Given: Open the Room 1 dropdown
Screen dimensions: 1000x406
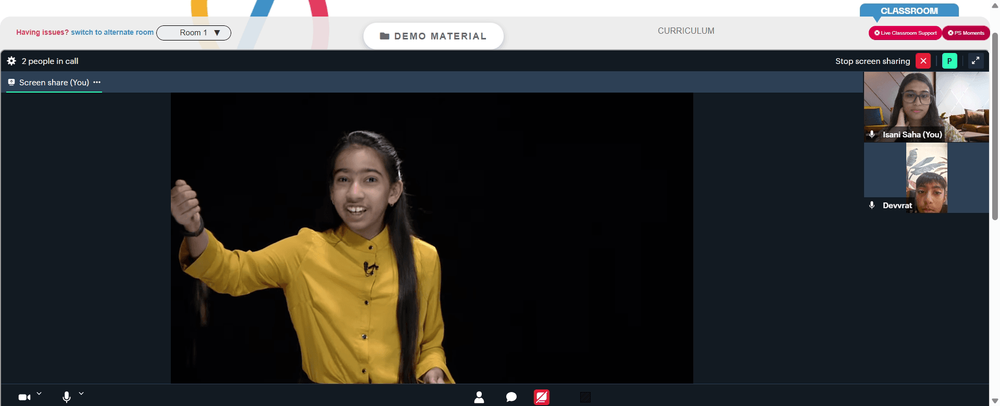Looking at the screenshot, I should 194,33.
